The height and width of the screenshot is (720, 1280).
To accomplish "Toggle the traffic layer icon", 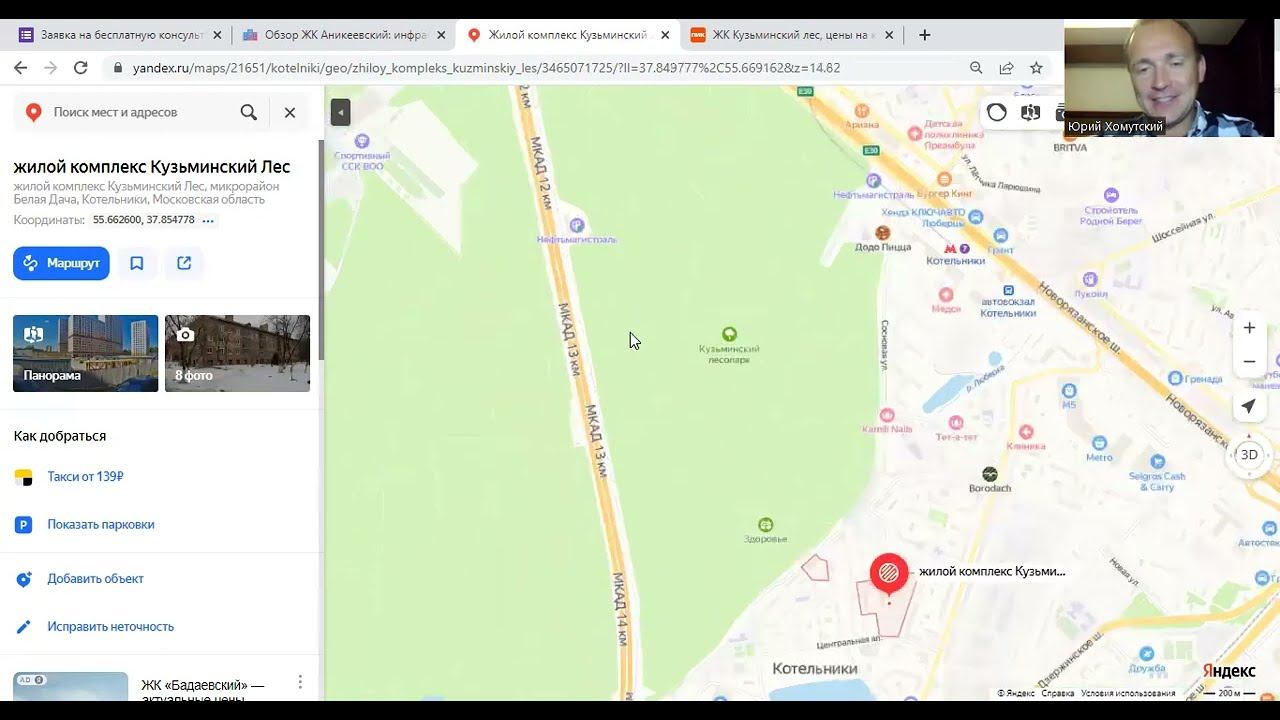I will coord(997,112).
